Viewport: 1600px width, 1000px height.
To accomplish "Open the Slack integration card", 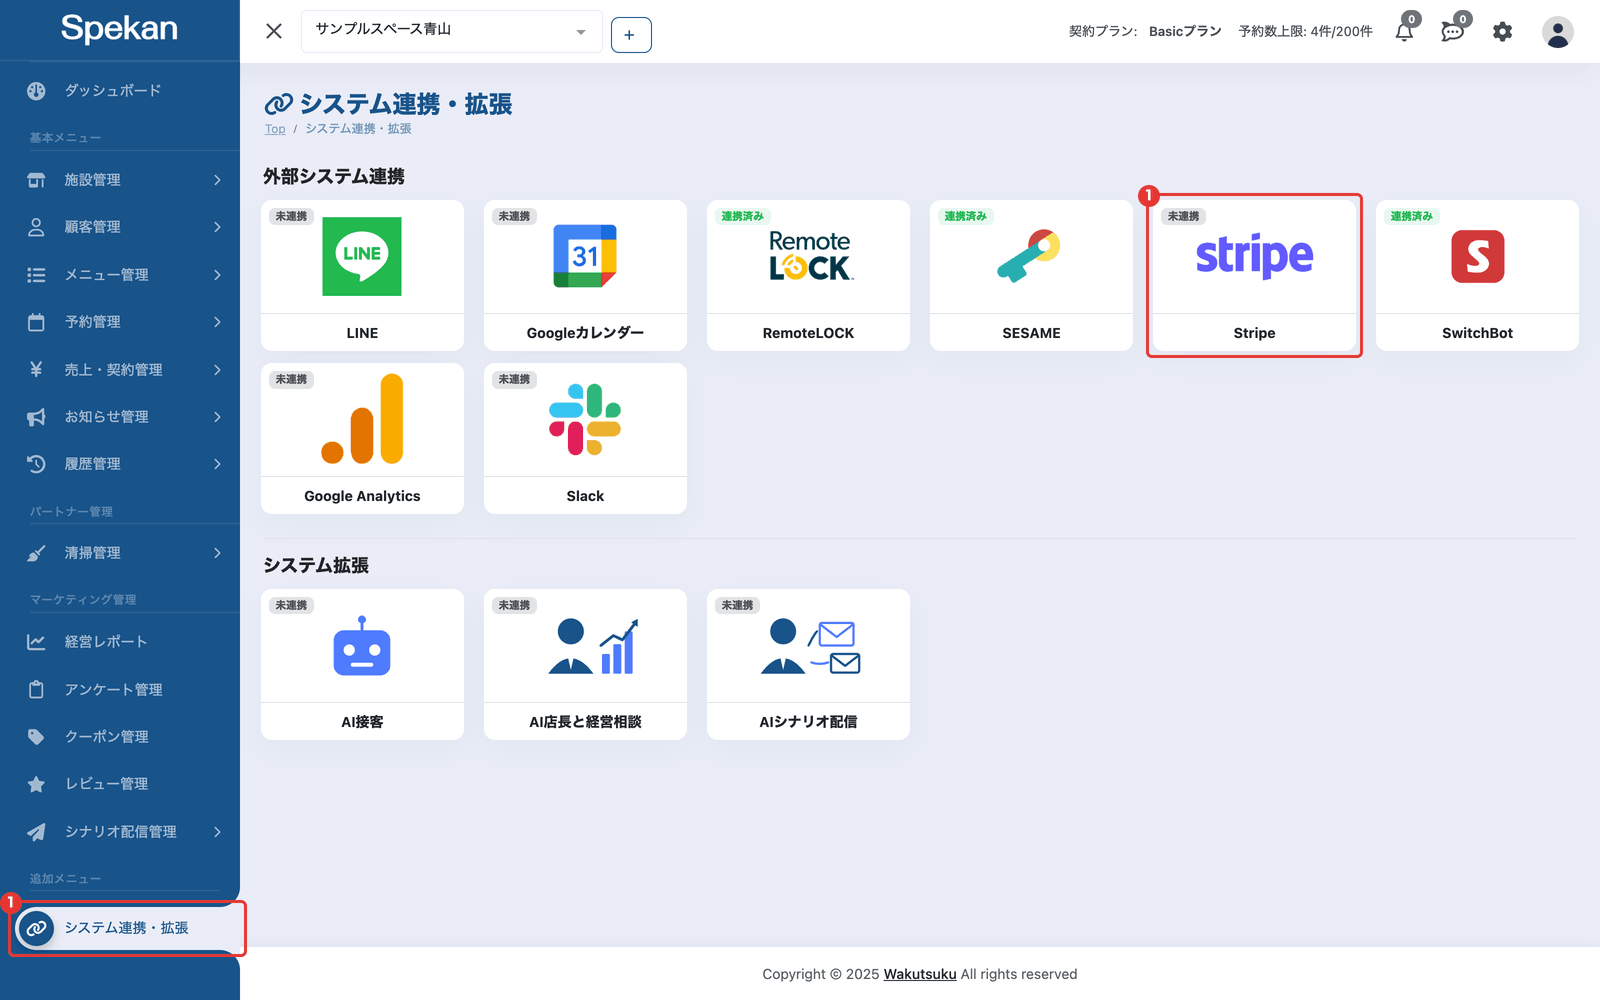I will [585, 438].
